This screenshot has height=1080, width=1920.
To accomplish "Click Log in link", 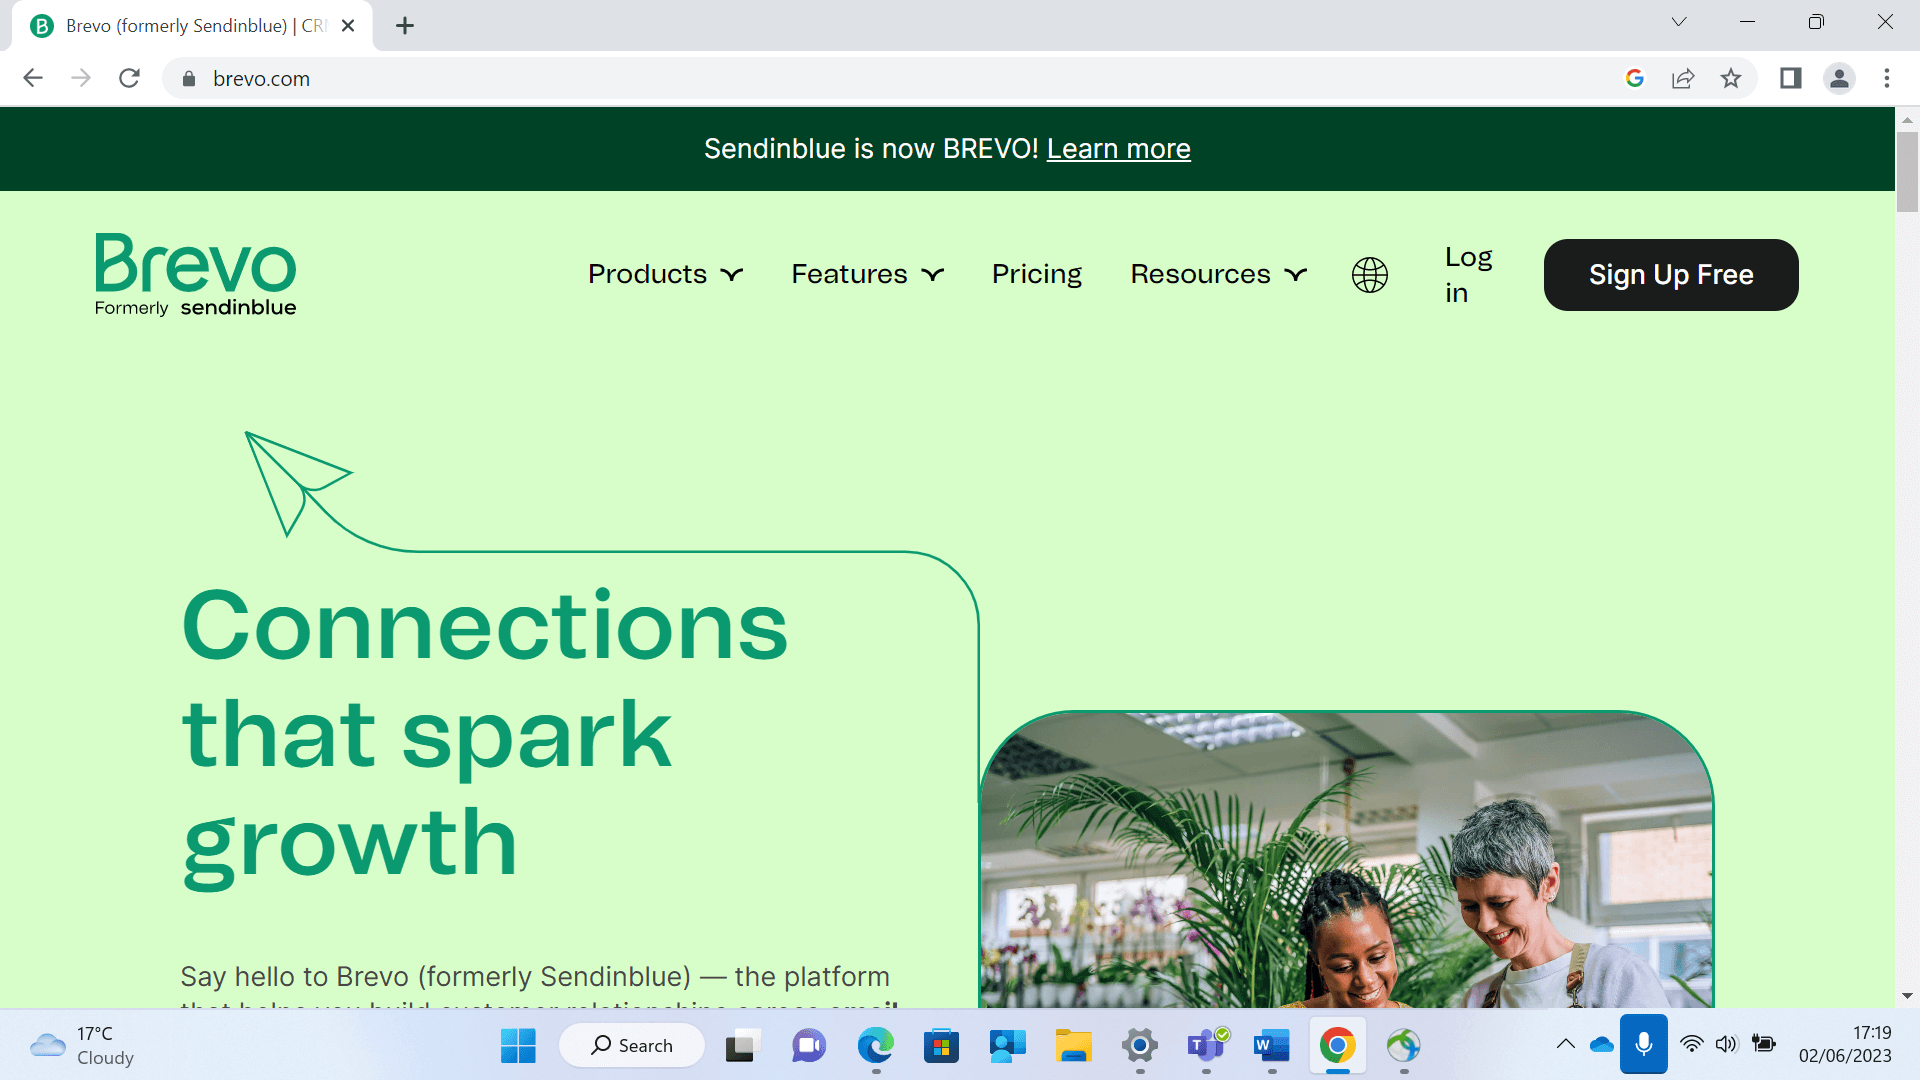I will [1469, 275].
